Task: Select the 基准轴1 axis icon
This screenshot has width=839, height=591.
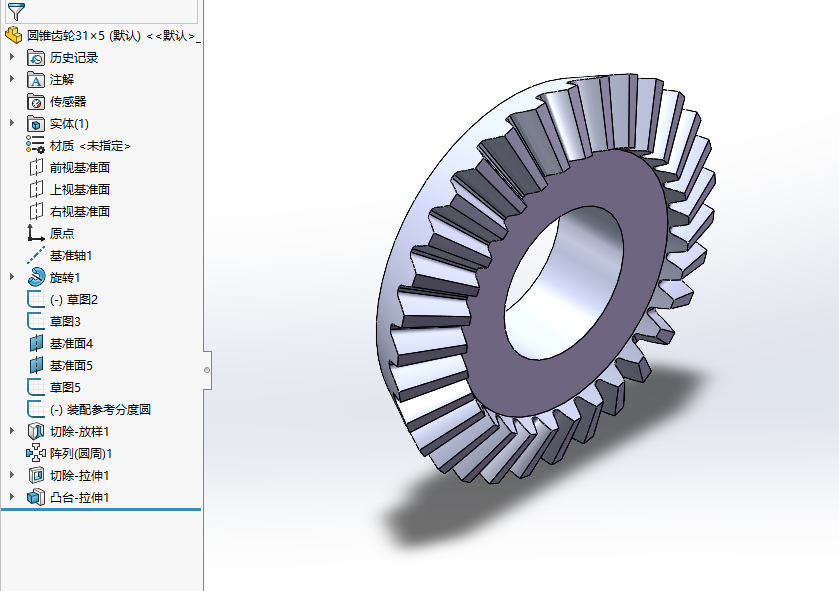Action: pos(35,255)
